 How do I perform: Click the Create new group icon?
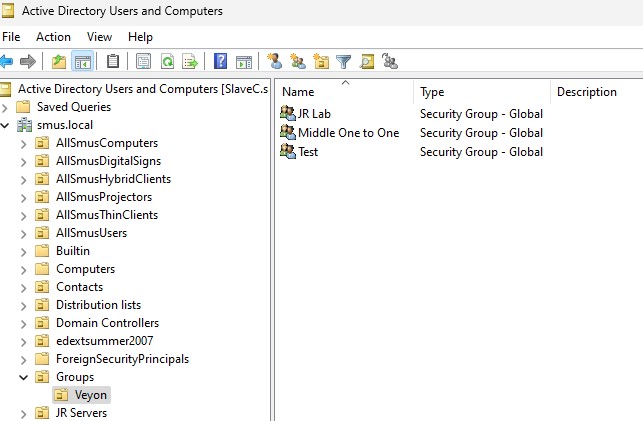[297, 61]
